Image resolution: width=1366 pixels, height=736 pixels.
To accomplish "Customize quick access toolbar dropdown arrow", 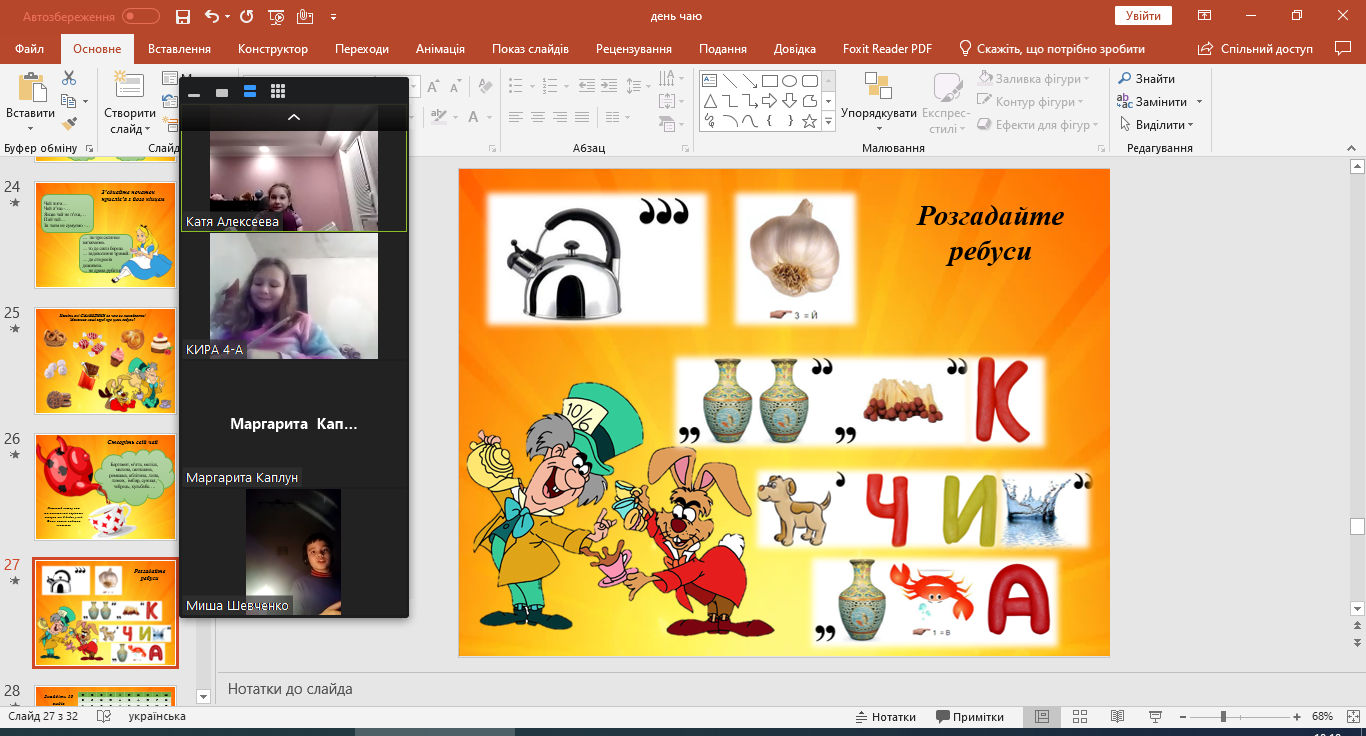I will coord(333,17).
